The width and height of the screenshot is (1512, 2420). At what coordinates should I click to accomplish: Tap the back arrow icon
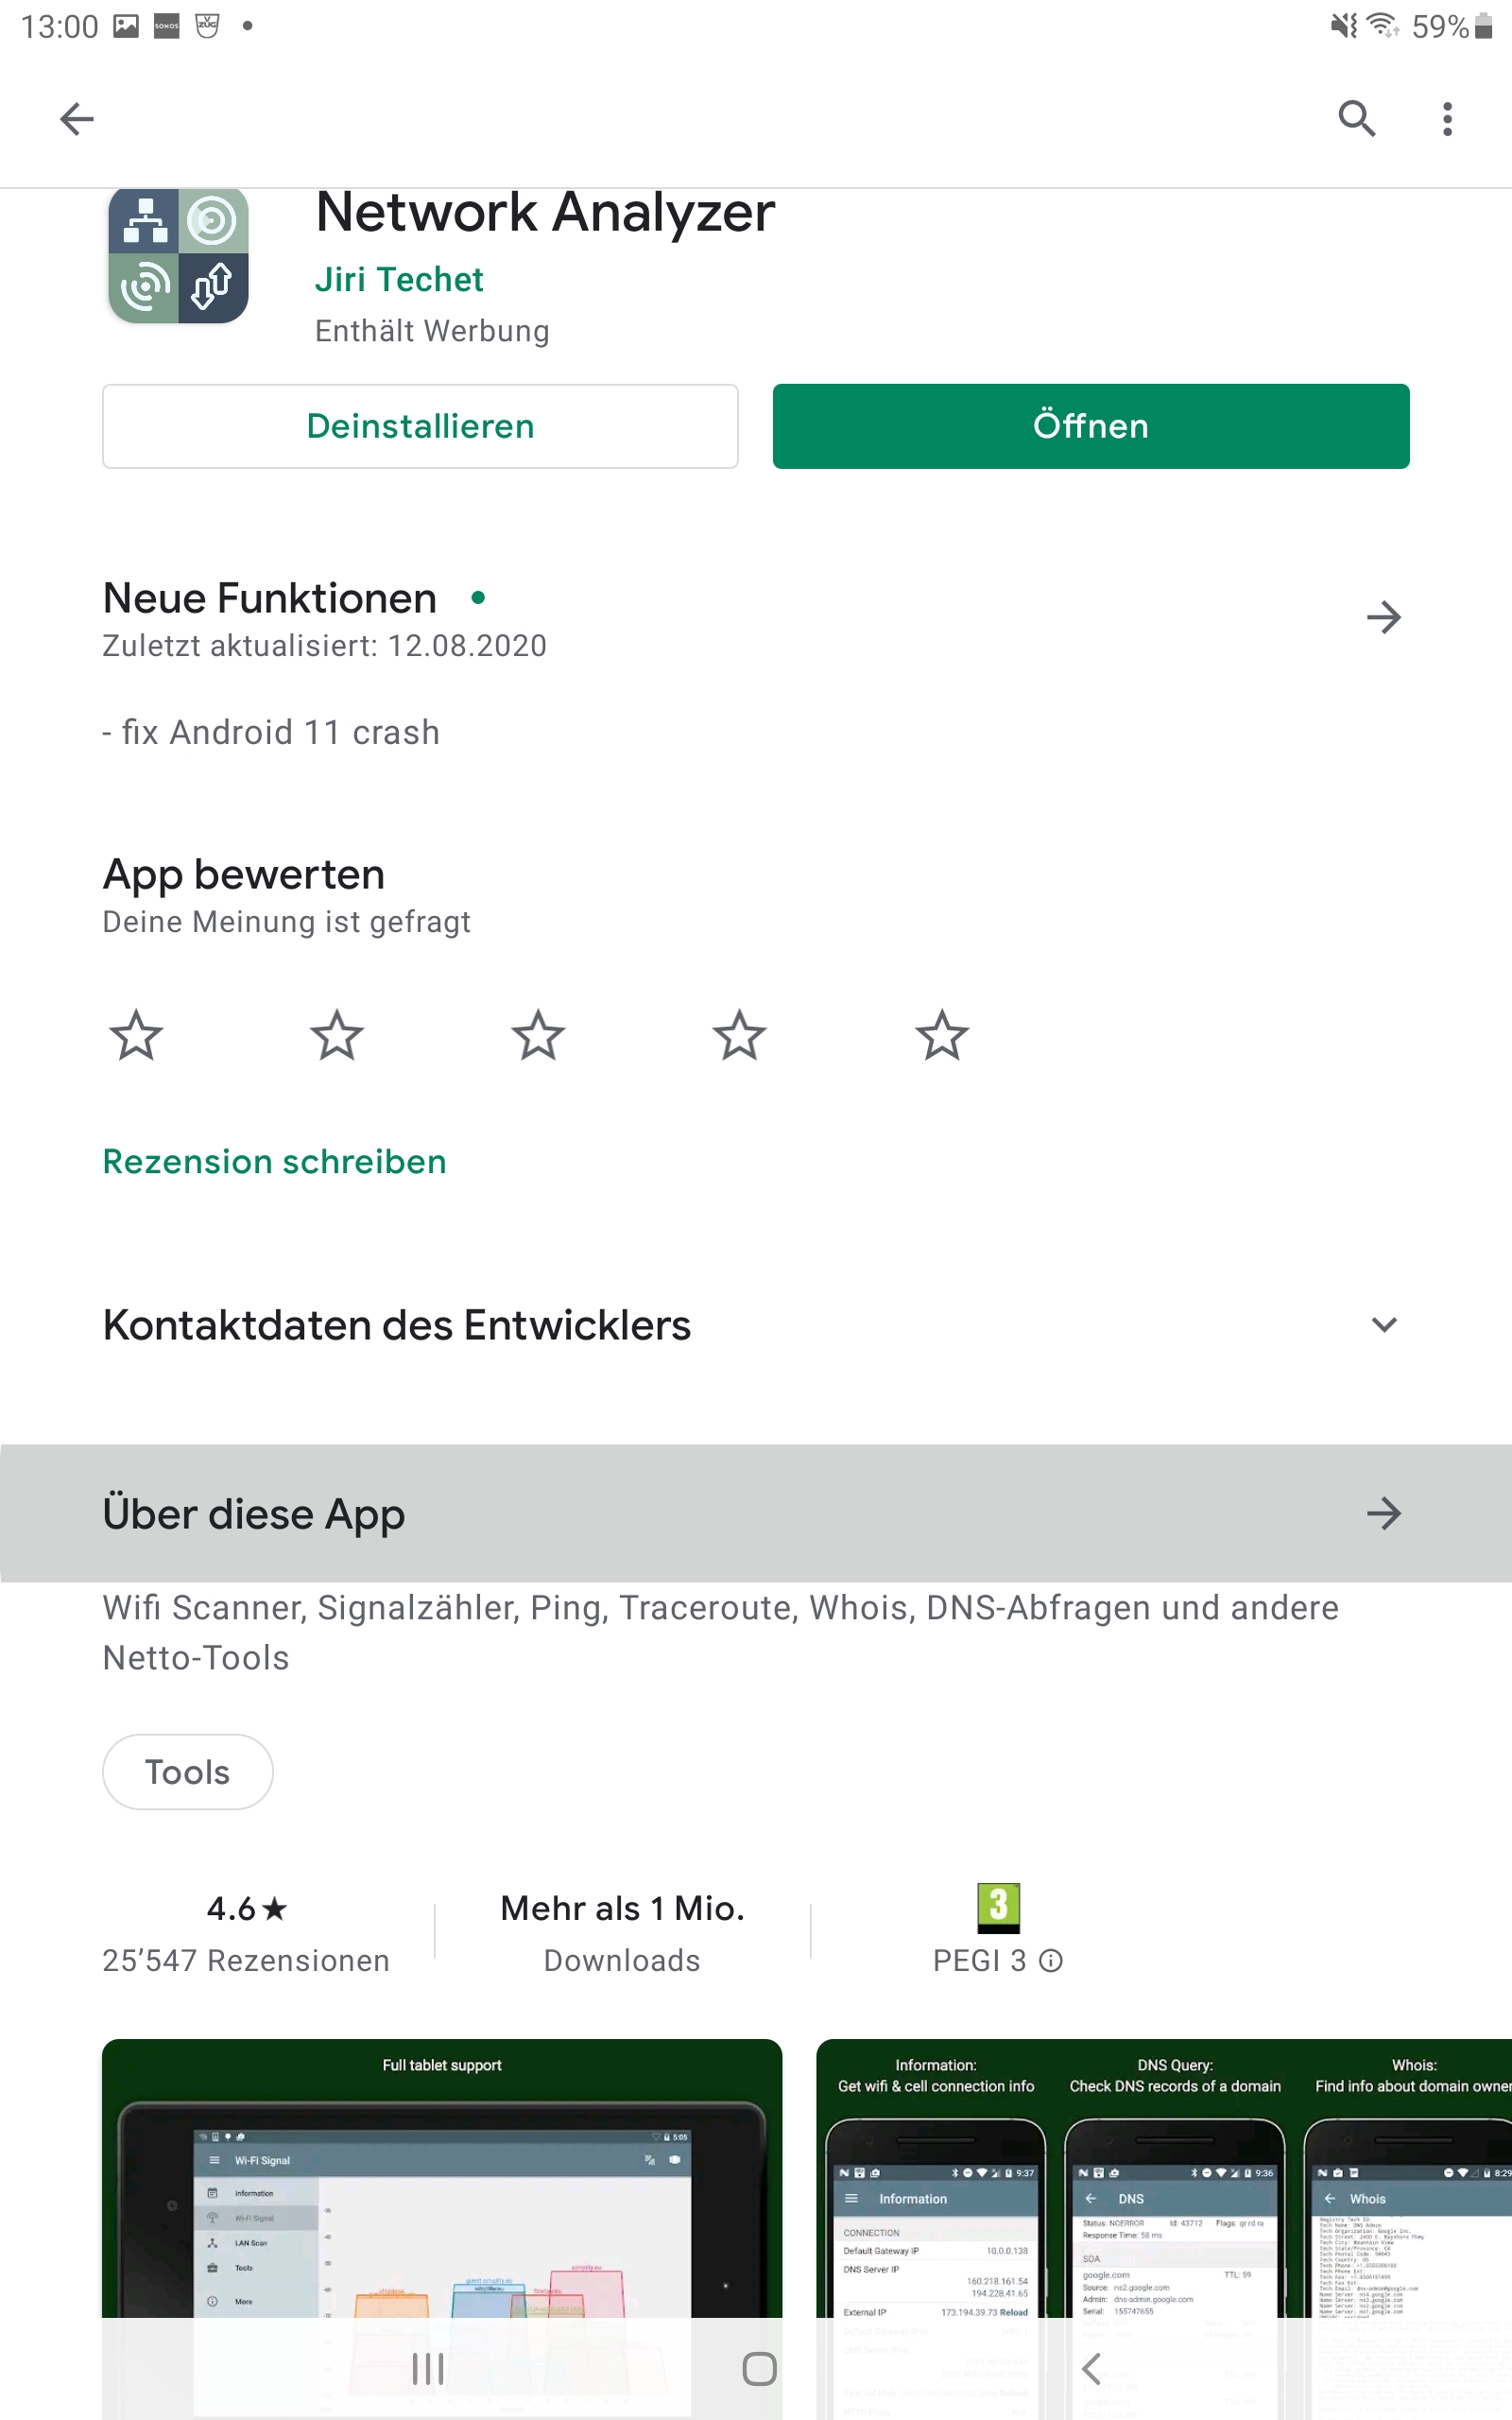(x=77, y=119)
